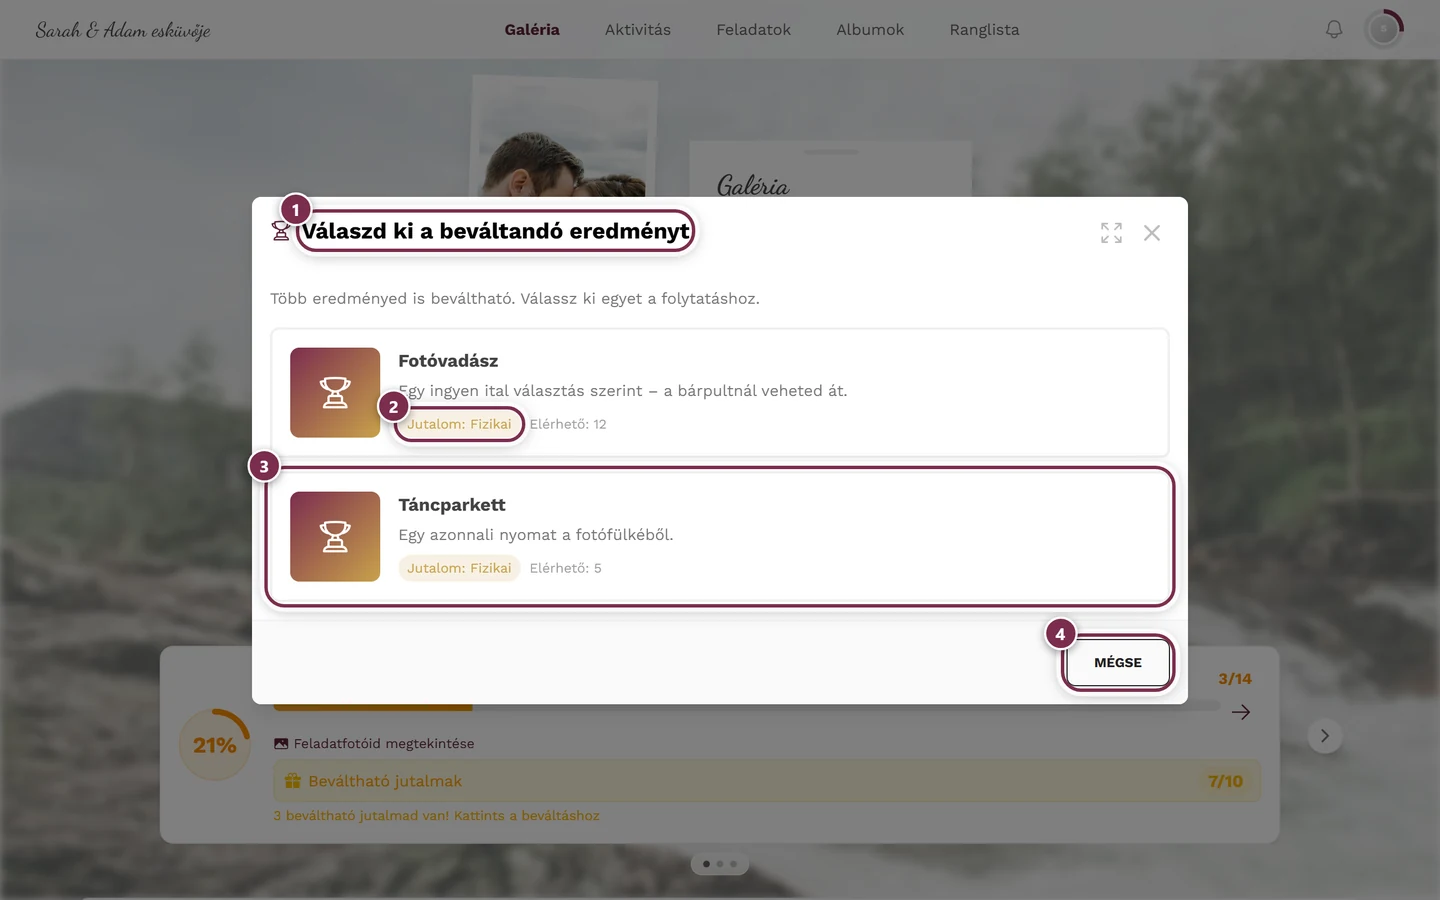Click the Táncparkett 'Jutalom: Fizikai' tag
This screenshot has height=900, width=1440.
click(459, 568)
